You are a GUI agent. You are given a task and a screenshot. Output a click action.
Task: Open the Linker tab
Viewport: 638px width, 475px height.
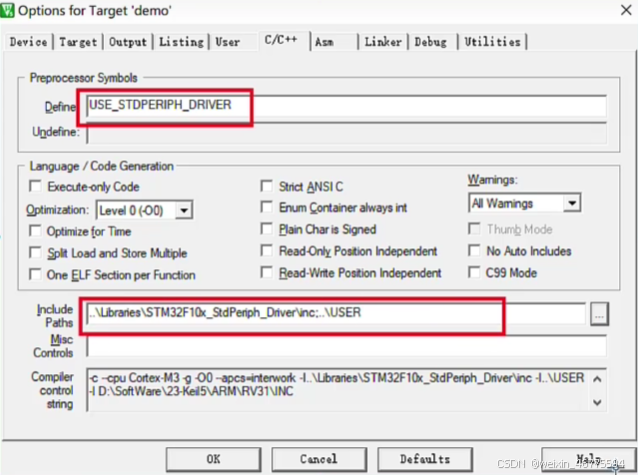[383, 42]
